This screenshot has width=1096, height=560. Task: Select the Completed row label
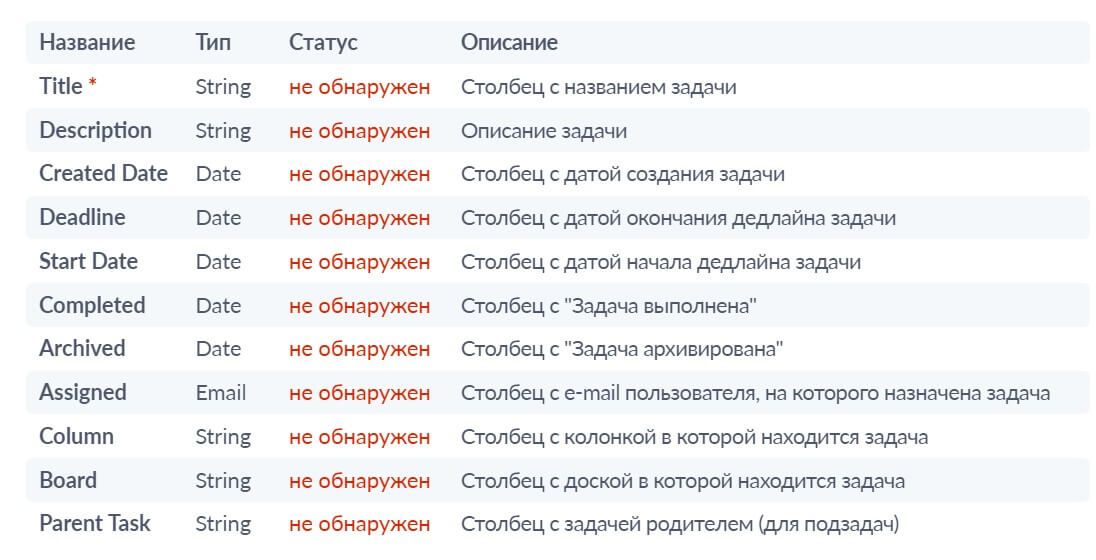(x=92, y=305)
